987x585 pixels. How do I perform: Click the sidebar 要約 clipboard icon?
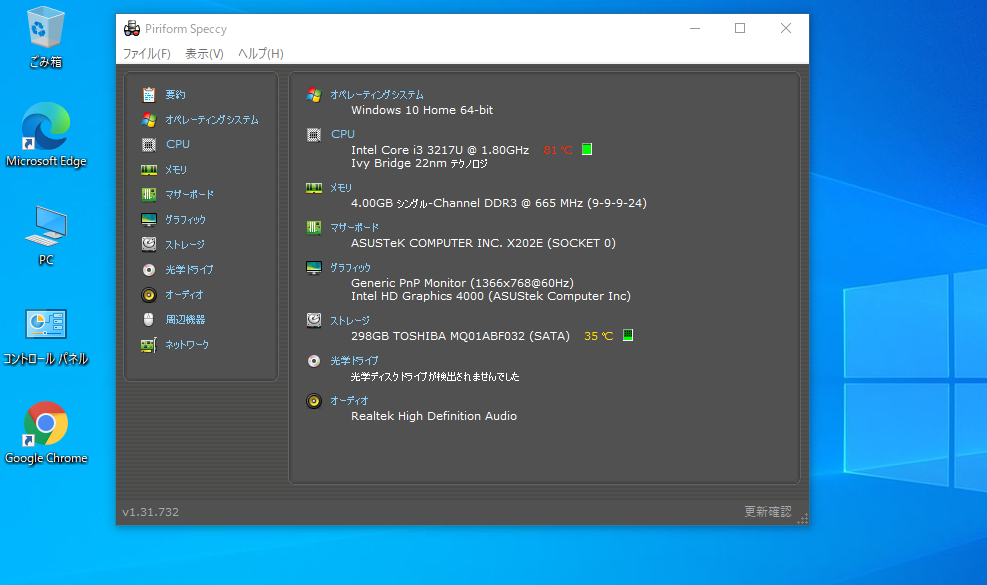149,94
